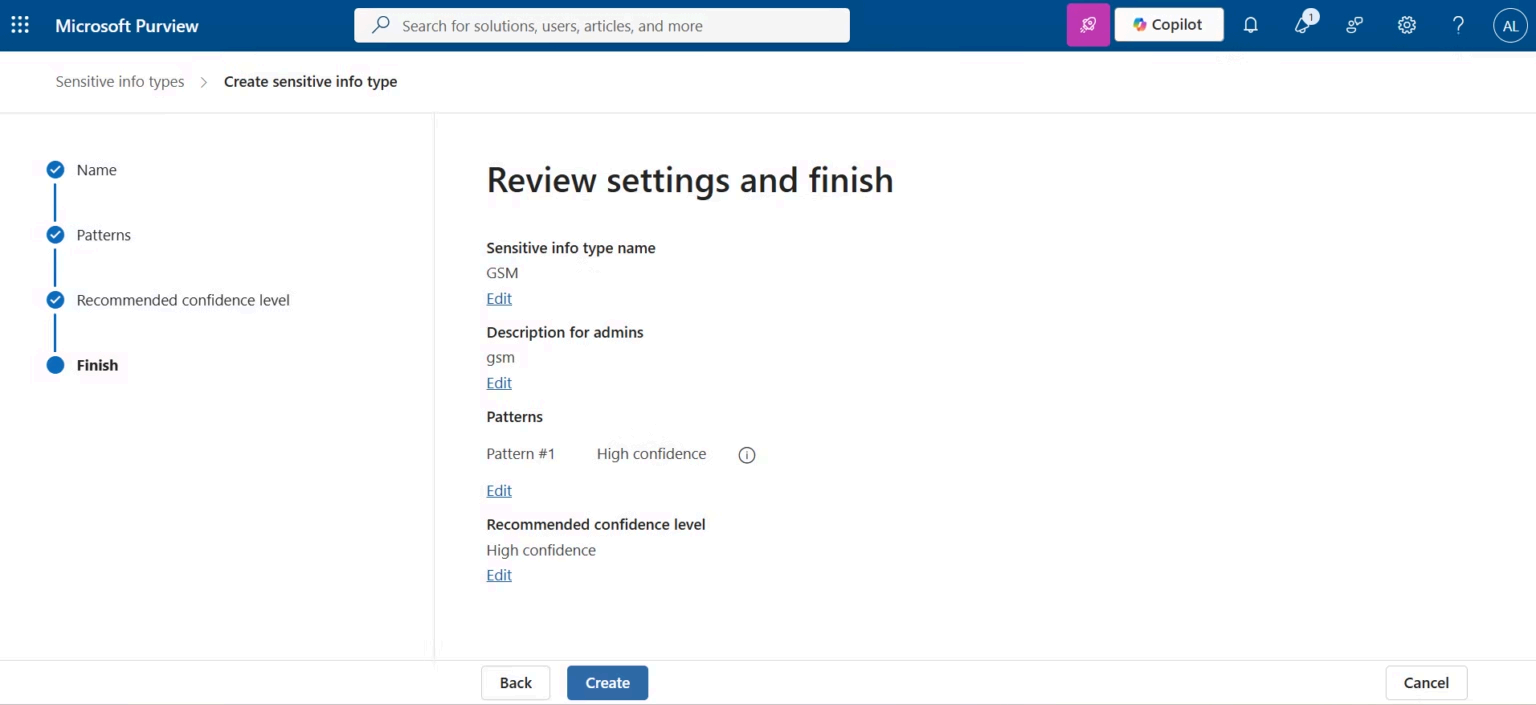
Task: Open Copilot from the header
Action: pos(1169,25)
